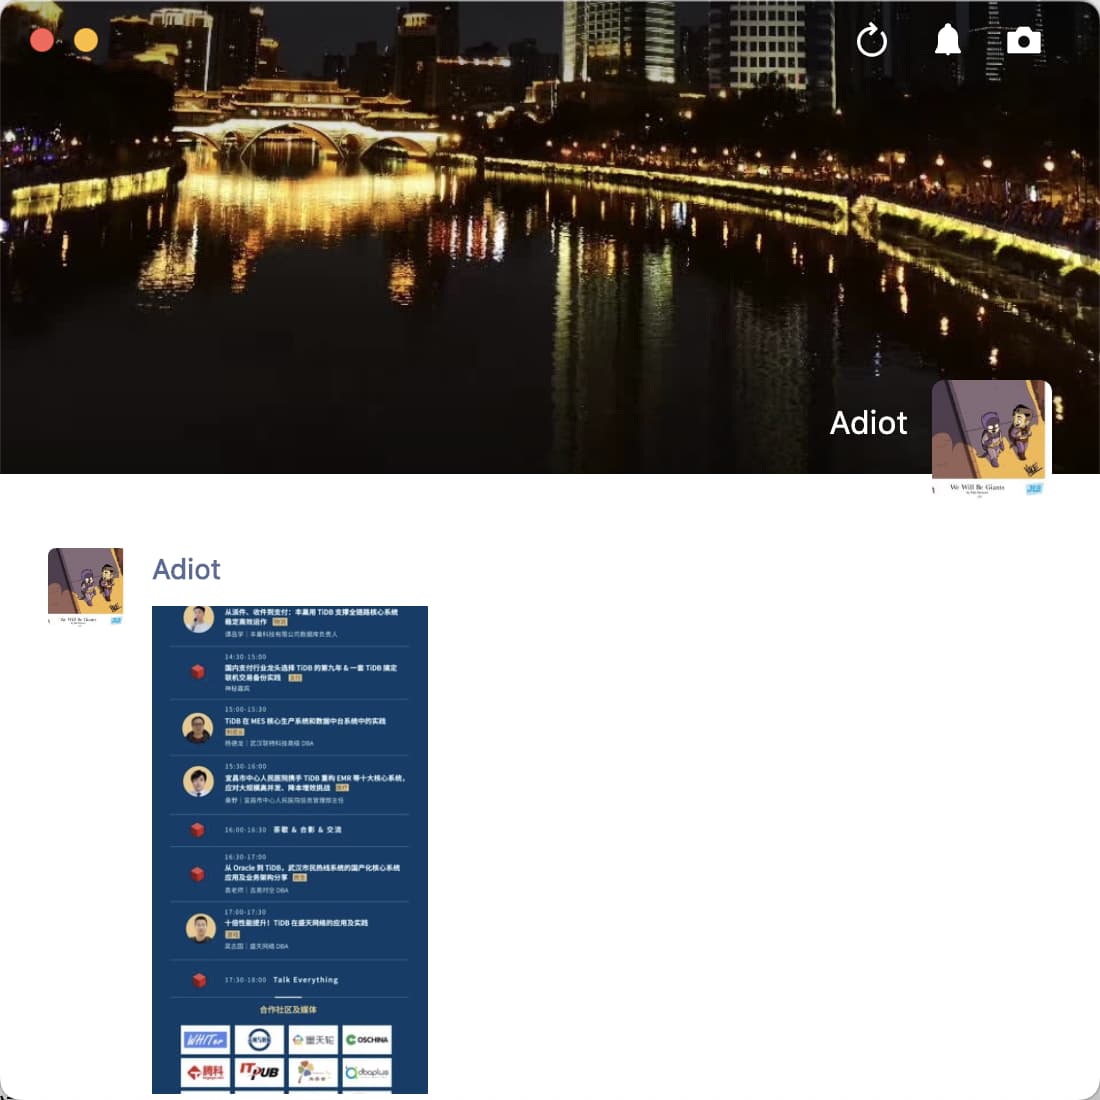Click the 15:30-16:00 speaker portrait in image
Screen dimensions: 1100x1100
(x=198, y=781)
